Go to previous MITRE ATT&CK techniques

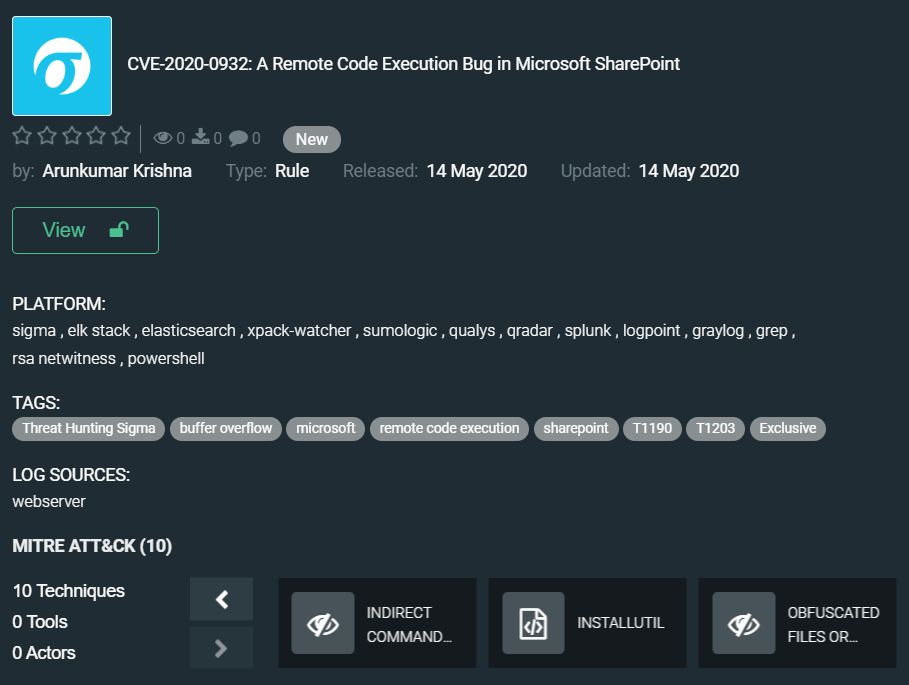click(221, 599)
